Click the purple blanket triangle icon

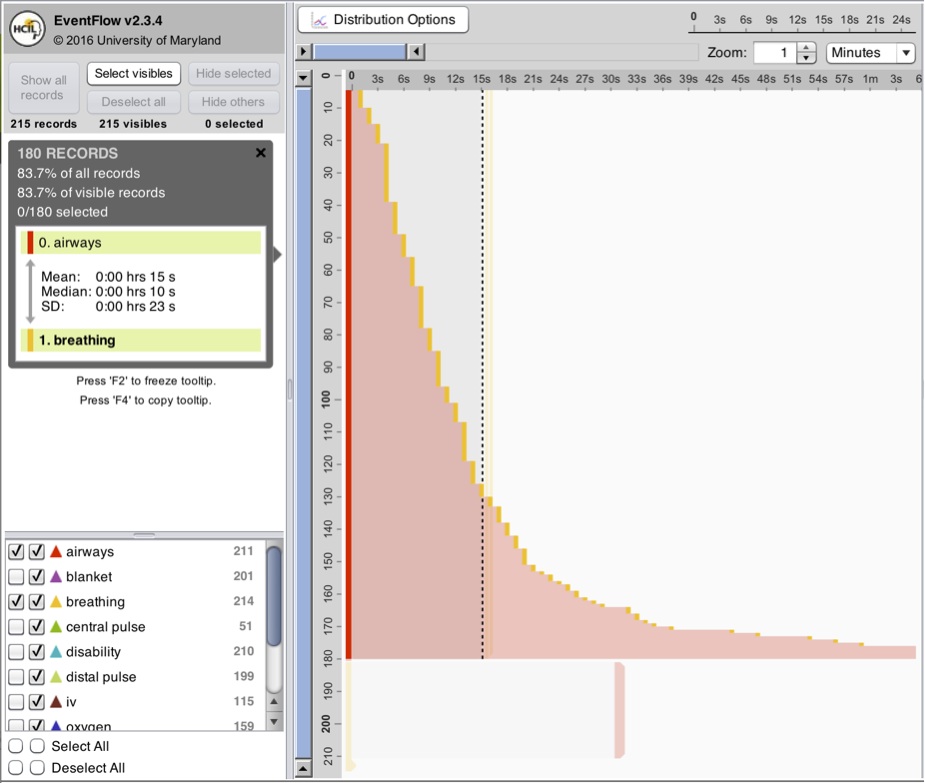tap(56, 577)
